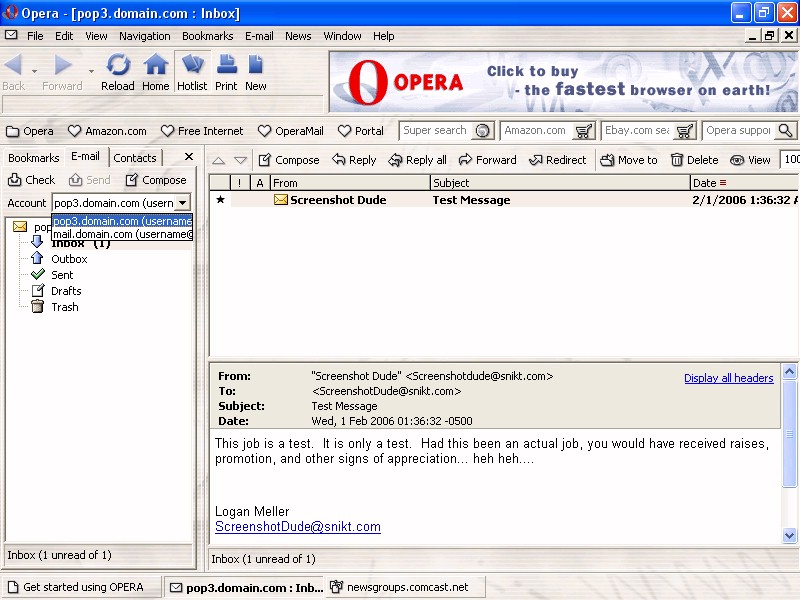Select pop3.domain.com in the account list
This screenshot has height=600, width=800.
pos(122,221)
